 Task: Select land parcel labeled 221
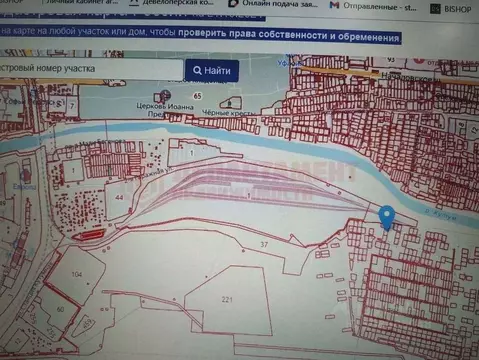(227, 300)
